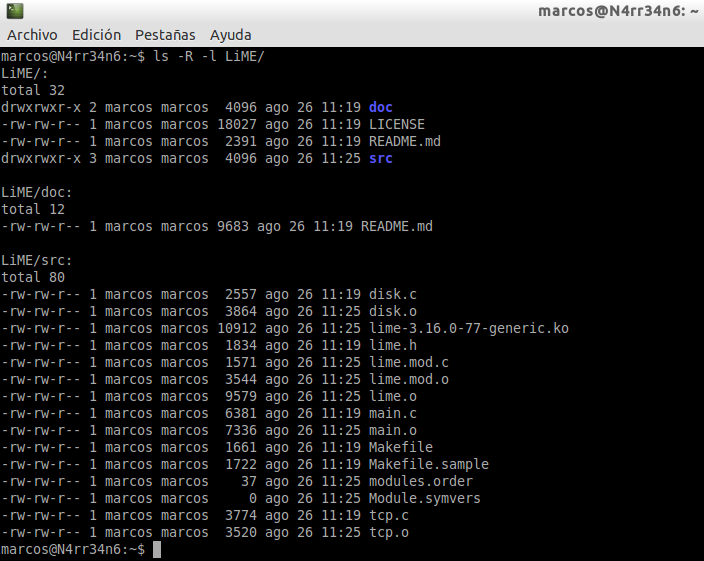Click lime-3.16.0-77-generic.ko in the listing

(x=468, y=329)
